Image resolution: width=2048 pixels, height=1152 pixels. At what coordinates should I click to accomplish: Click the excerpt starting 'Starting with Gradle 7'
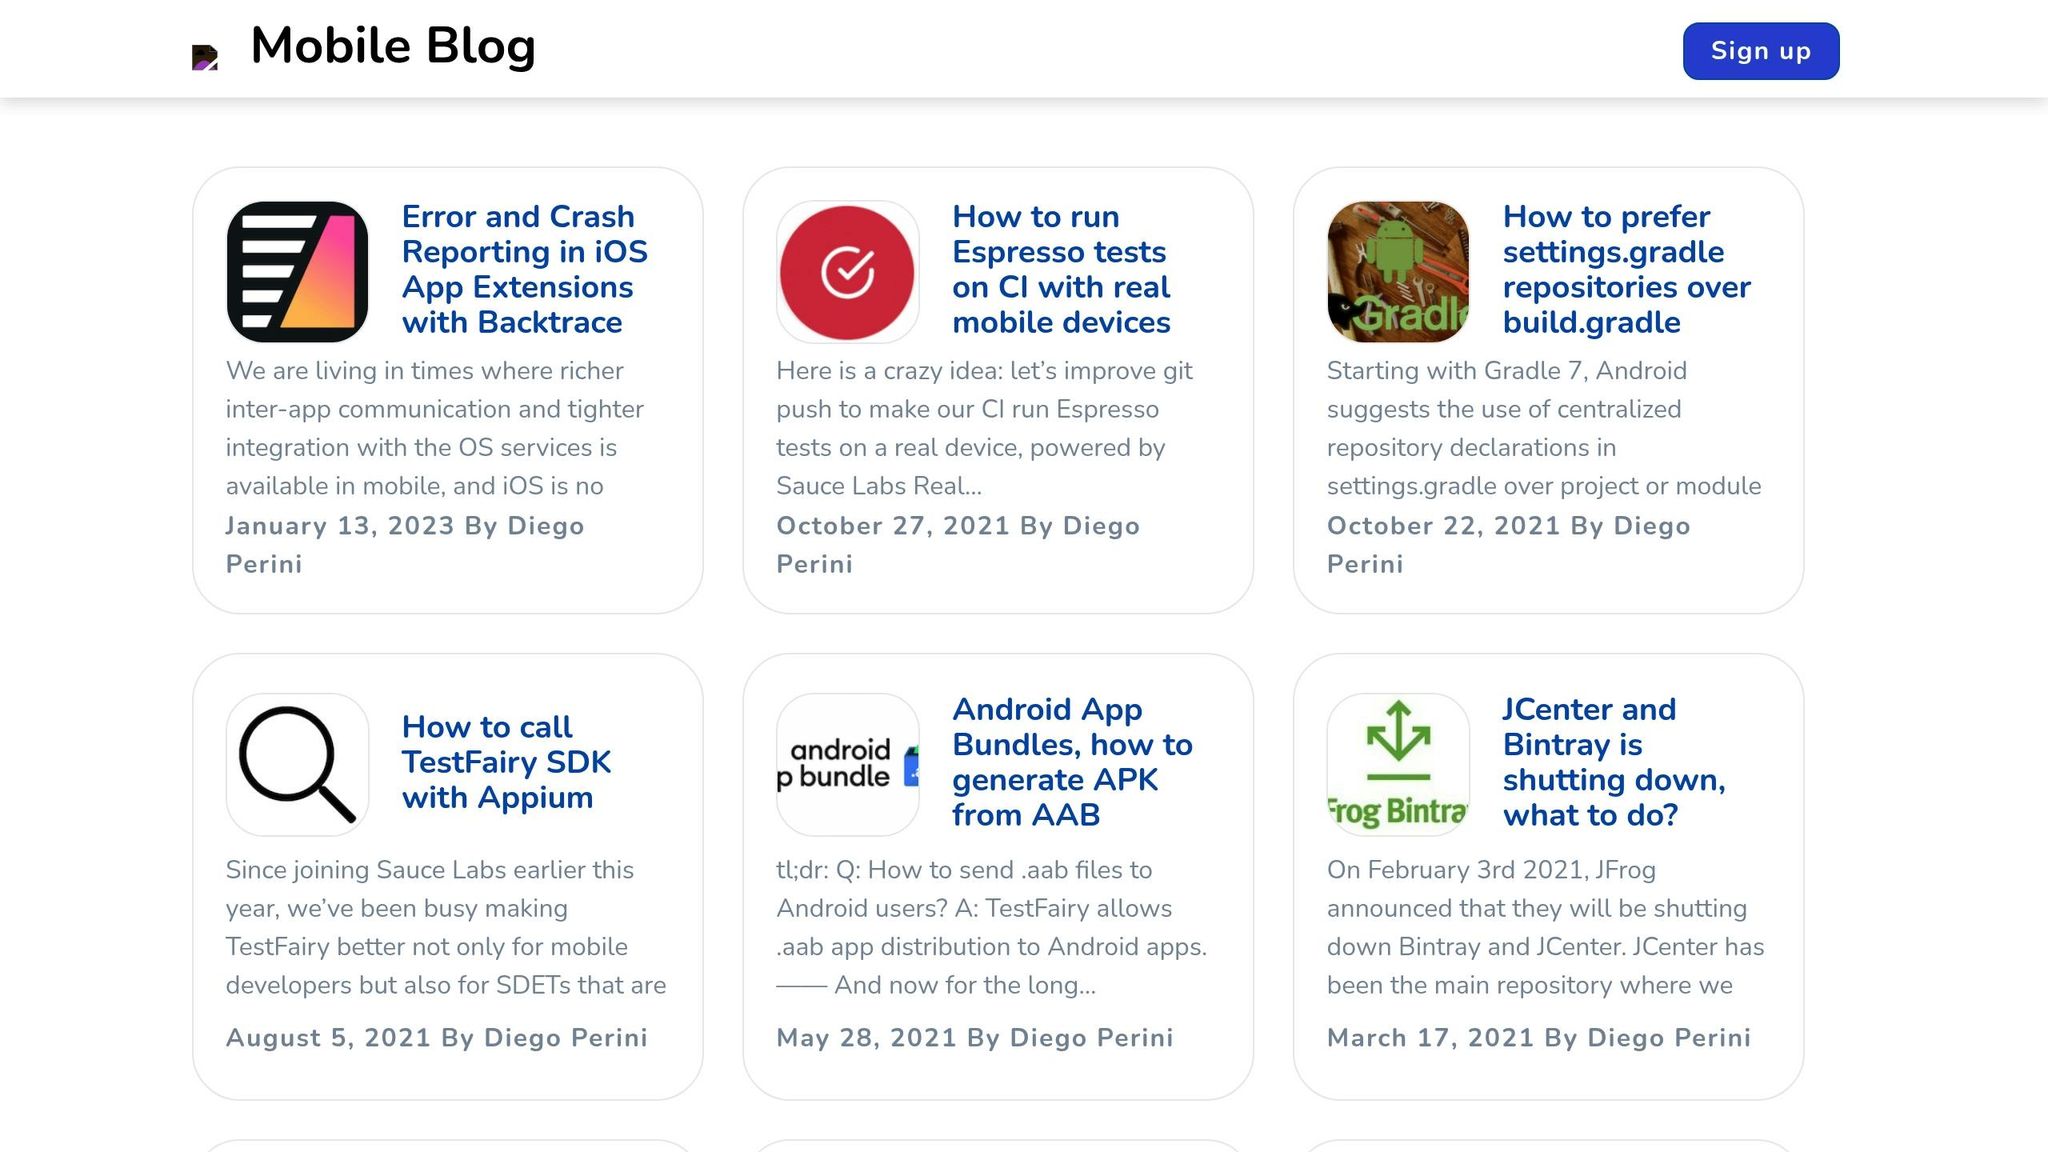pos(1543,428)
